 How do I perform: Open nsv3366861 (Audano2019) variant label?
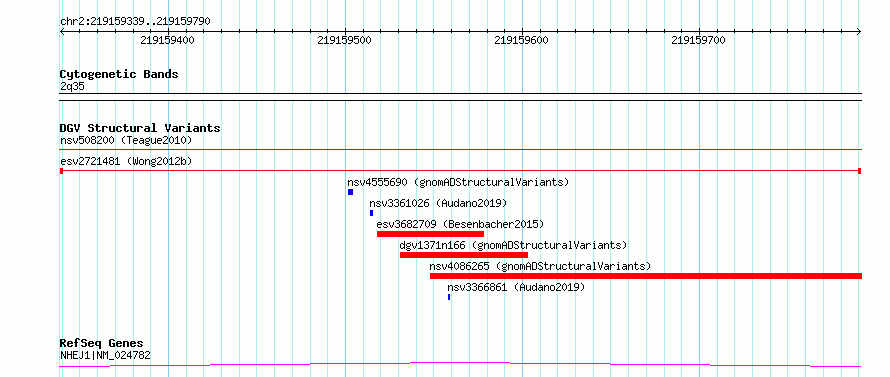516,287
